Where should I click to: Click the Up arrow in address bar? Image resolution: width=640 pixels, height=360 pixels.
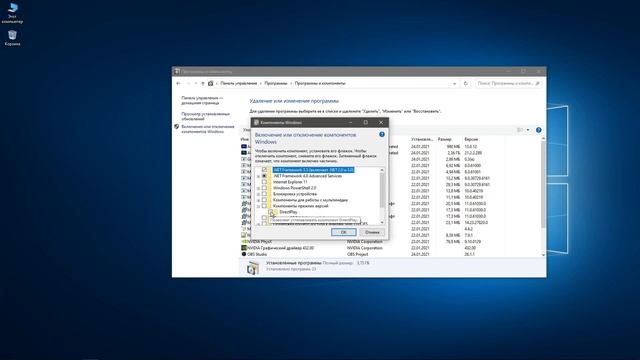202,83
